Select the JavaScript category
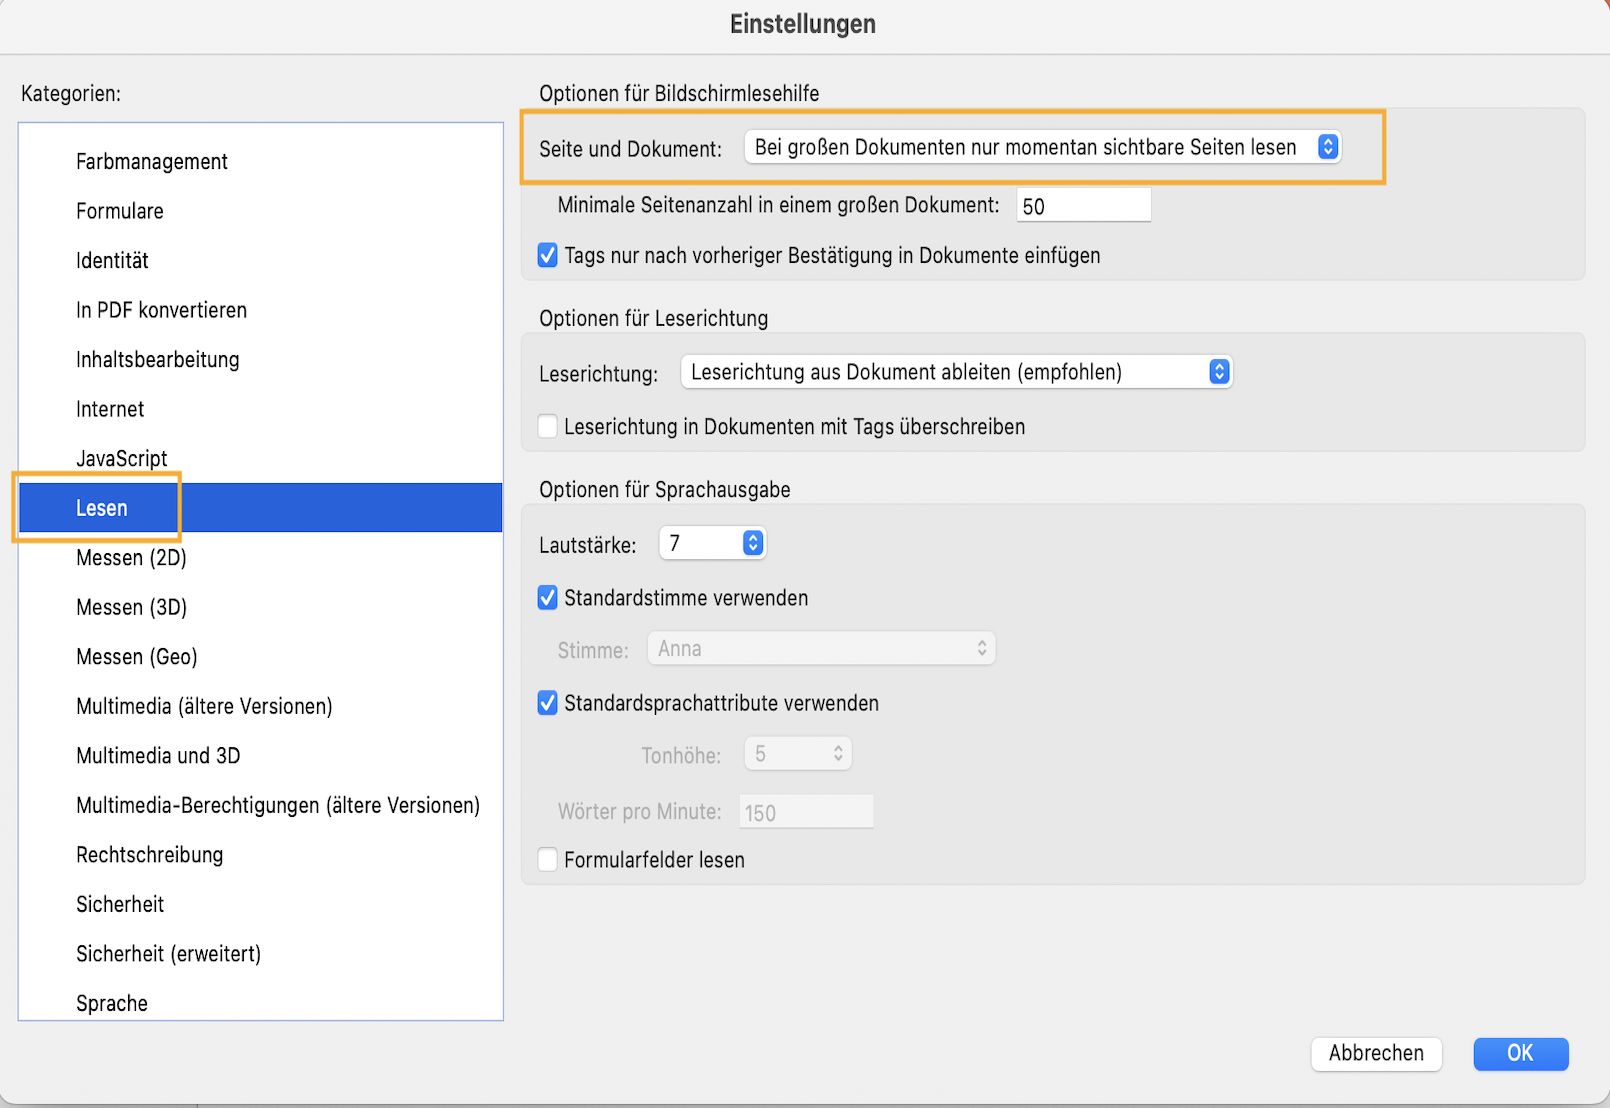Viewport: 1610px width, 1108px height. [121, 458]
